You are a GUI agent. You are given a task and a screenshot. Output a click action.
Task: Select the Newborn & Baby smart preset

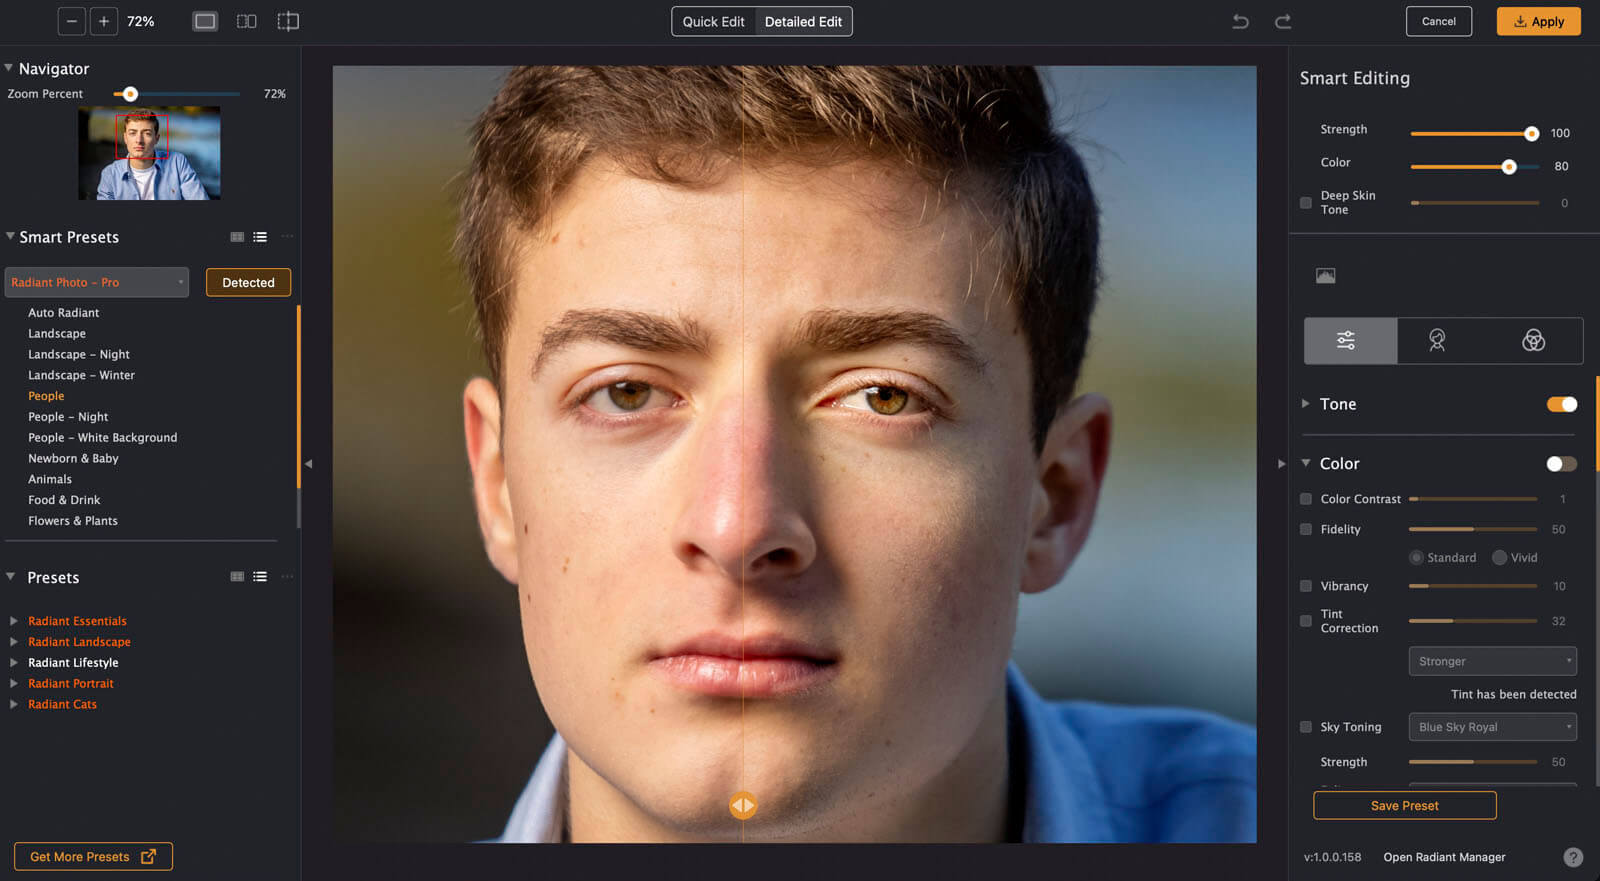click(x=73, y=458)
